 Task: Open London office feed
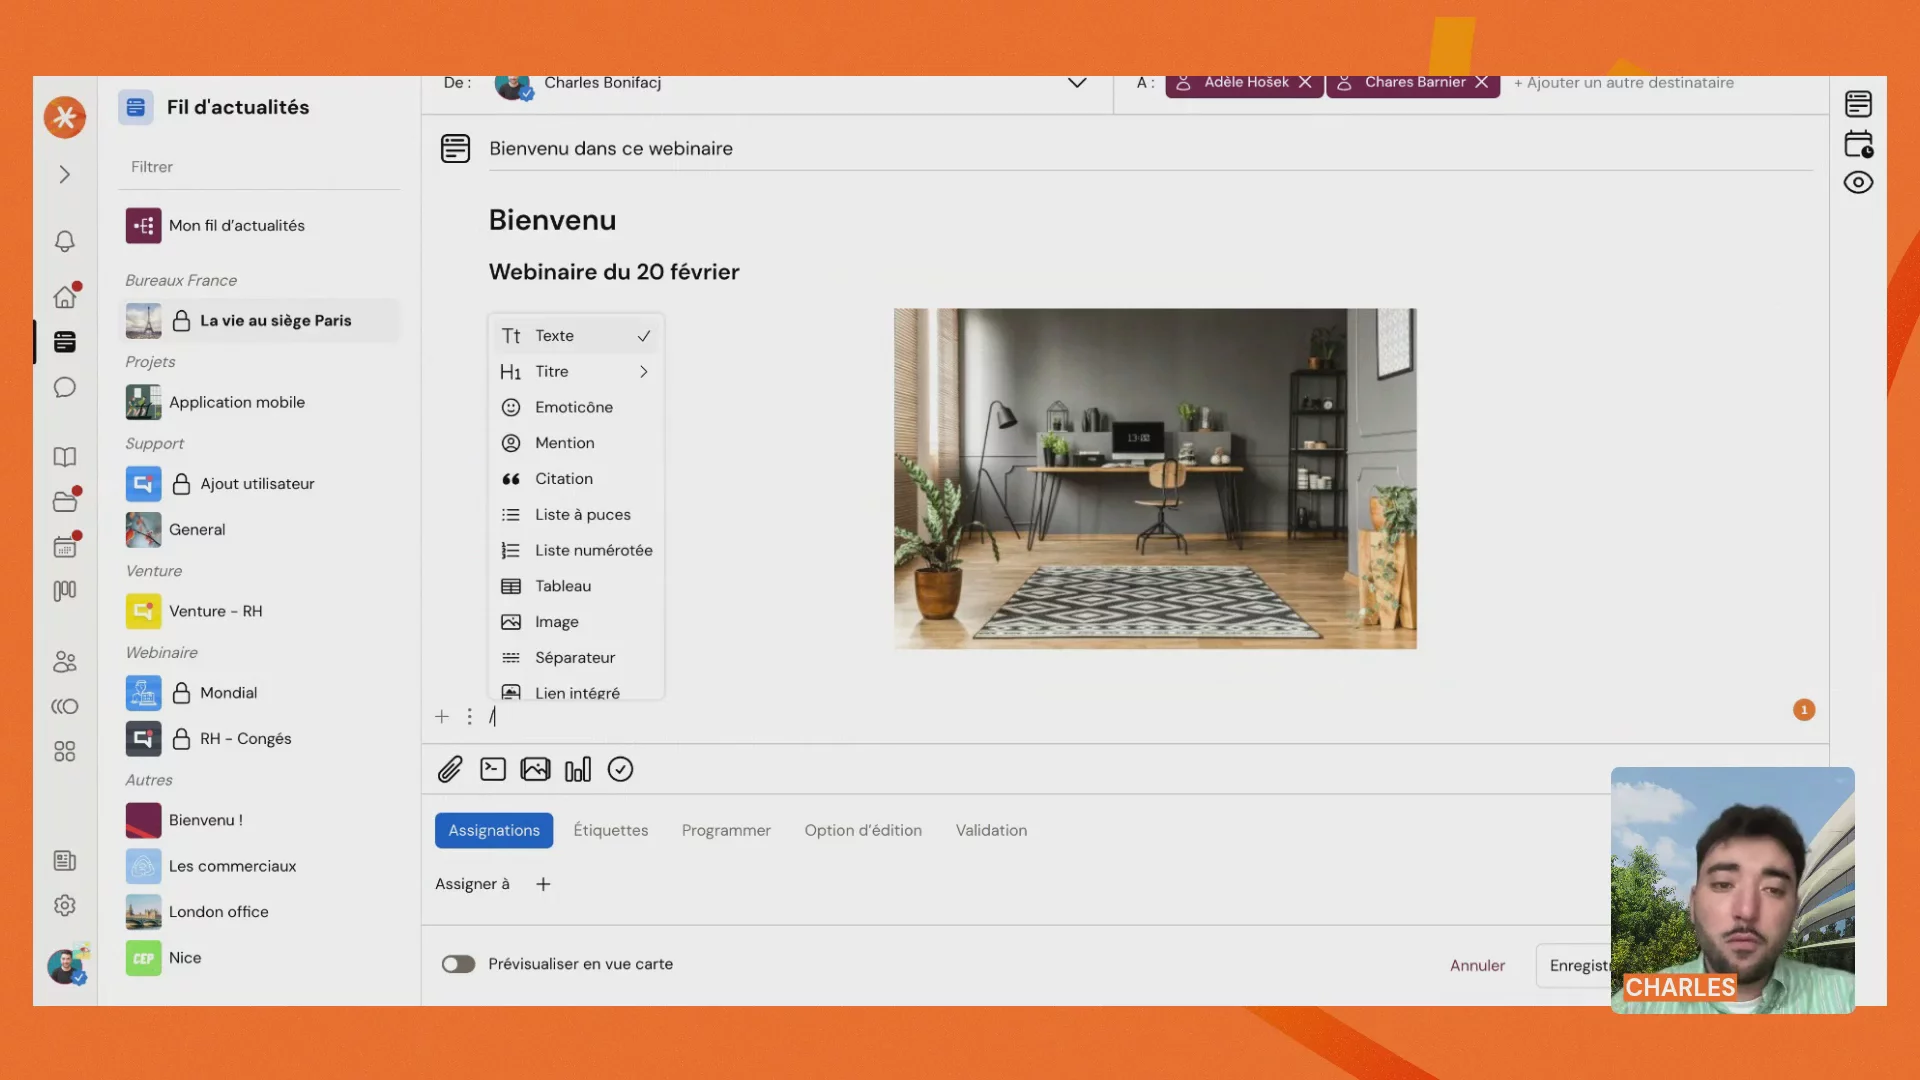[x=259, y=912]
